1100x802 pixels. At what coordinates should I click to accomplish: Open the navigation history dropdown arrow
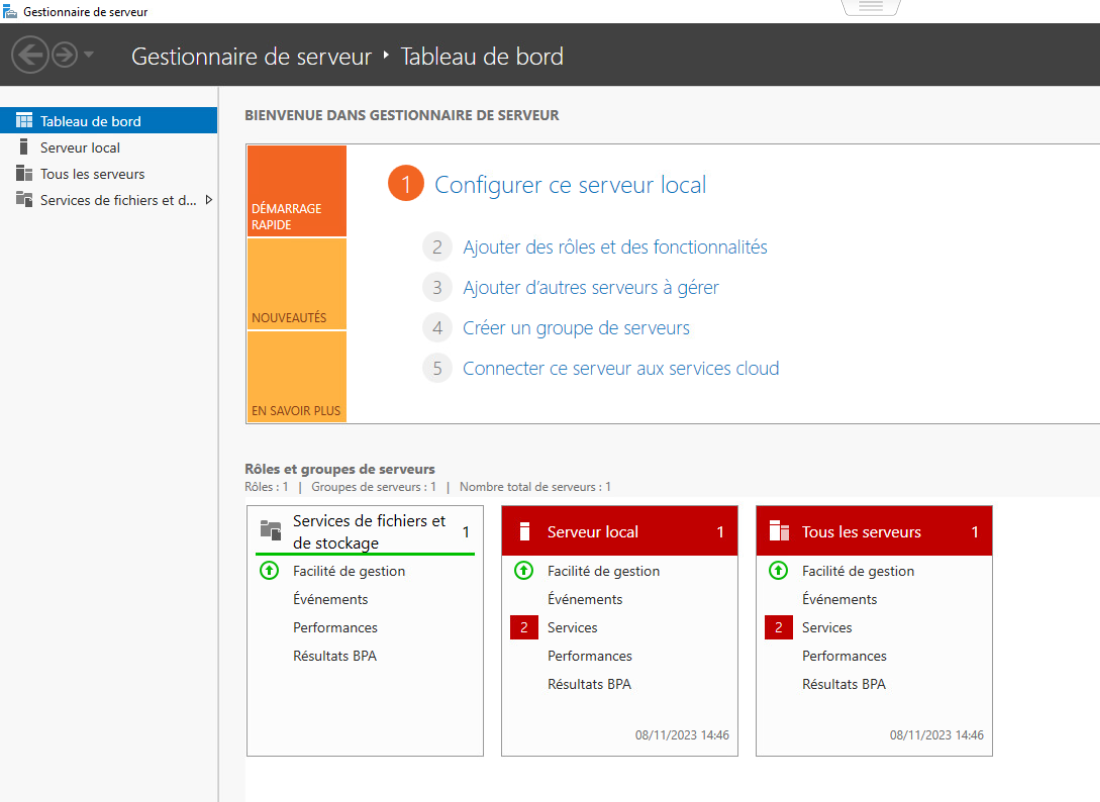(88, 54)
